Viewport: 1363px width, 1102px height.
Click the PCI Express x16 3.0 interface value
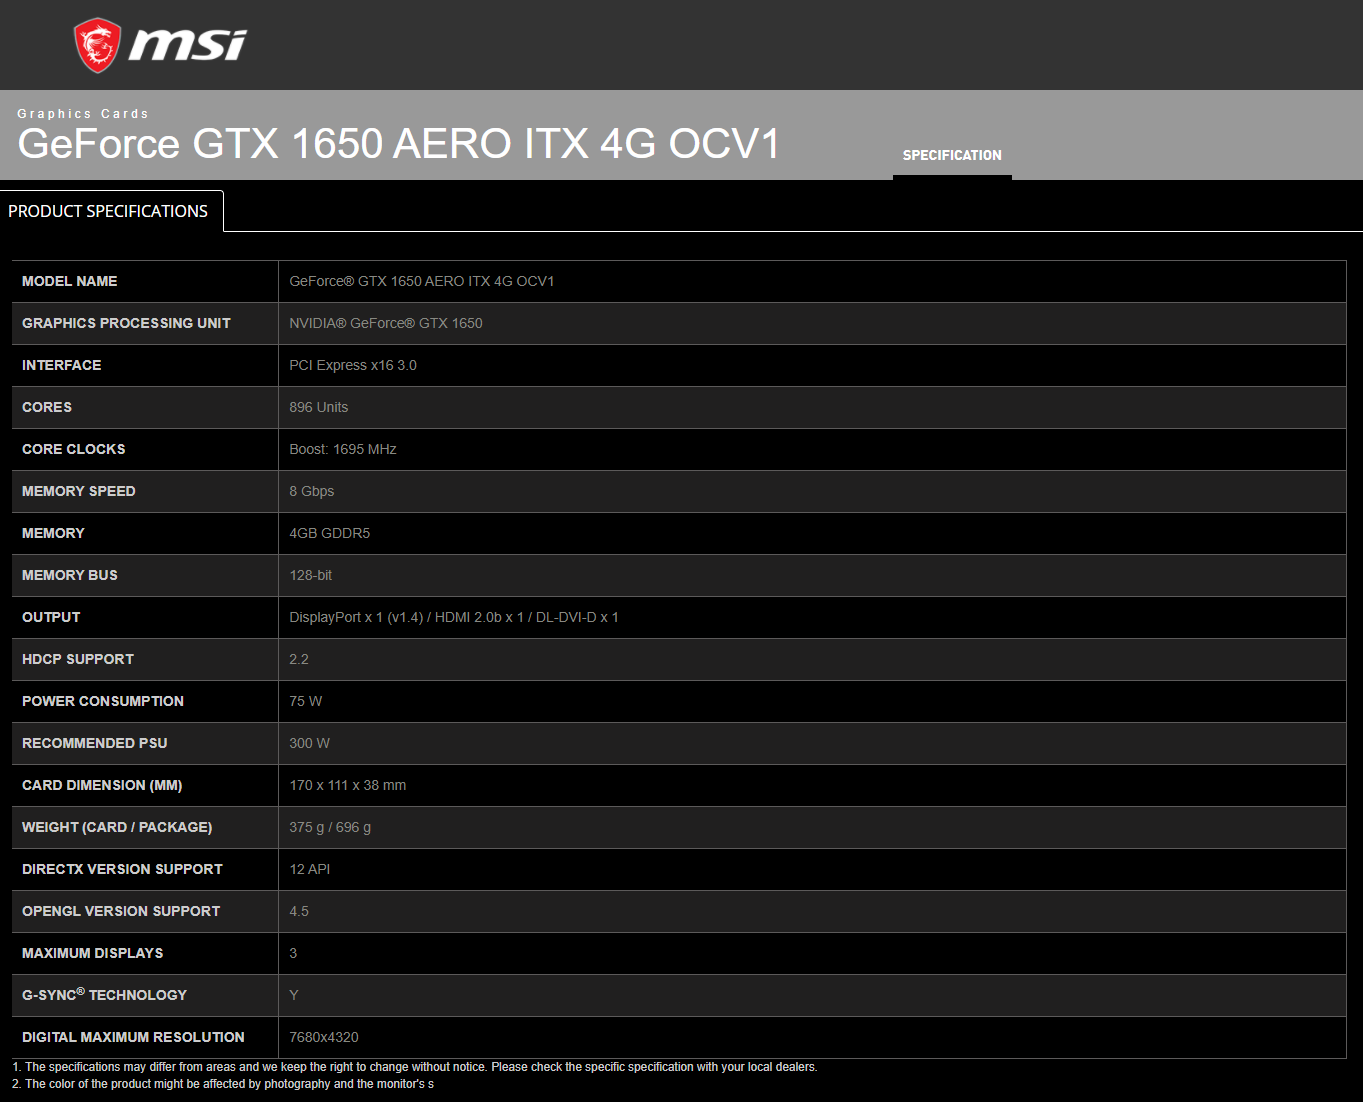point(352,365)
